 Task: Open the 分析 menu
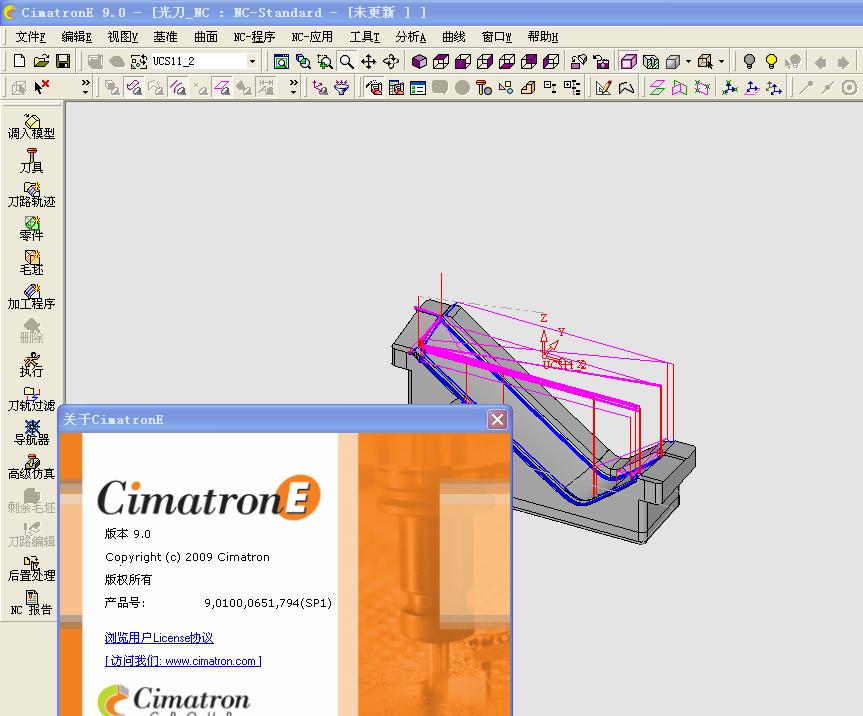(x=411, y=37)
